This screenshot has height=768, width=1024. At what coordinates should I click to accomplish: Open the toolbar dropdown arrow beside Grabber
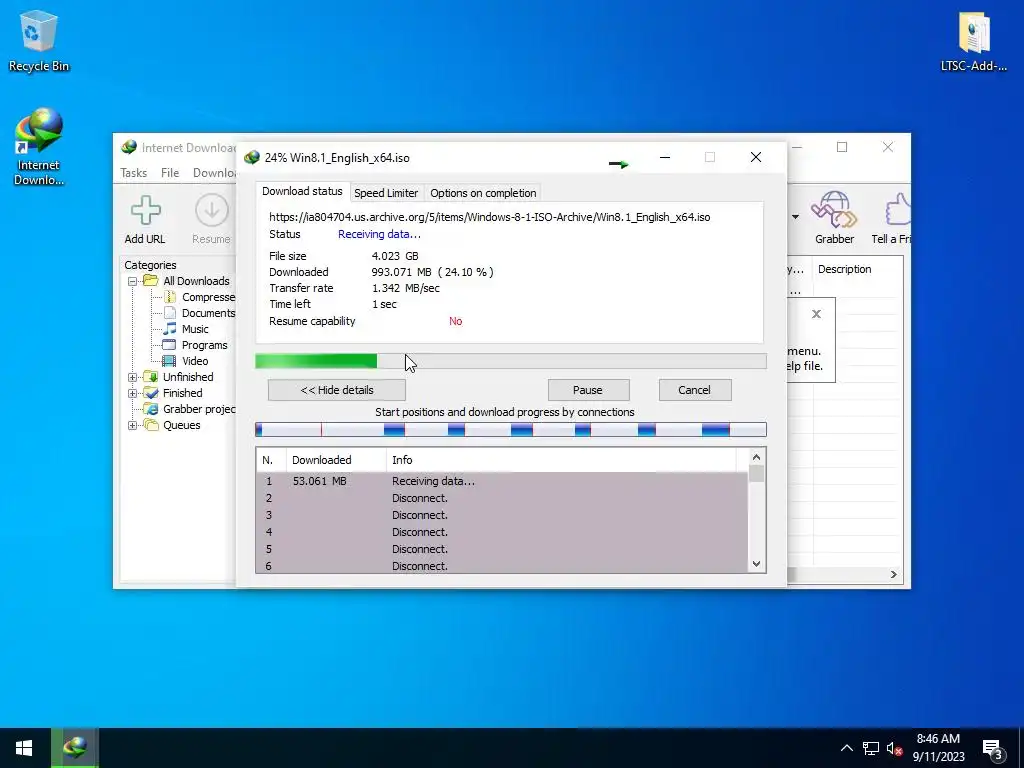(x=795, y=217)
